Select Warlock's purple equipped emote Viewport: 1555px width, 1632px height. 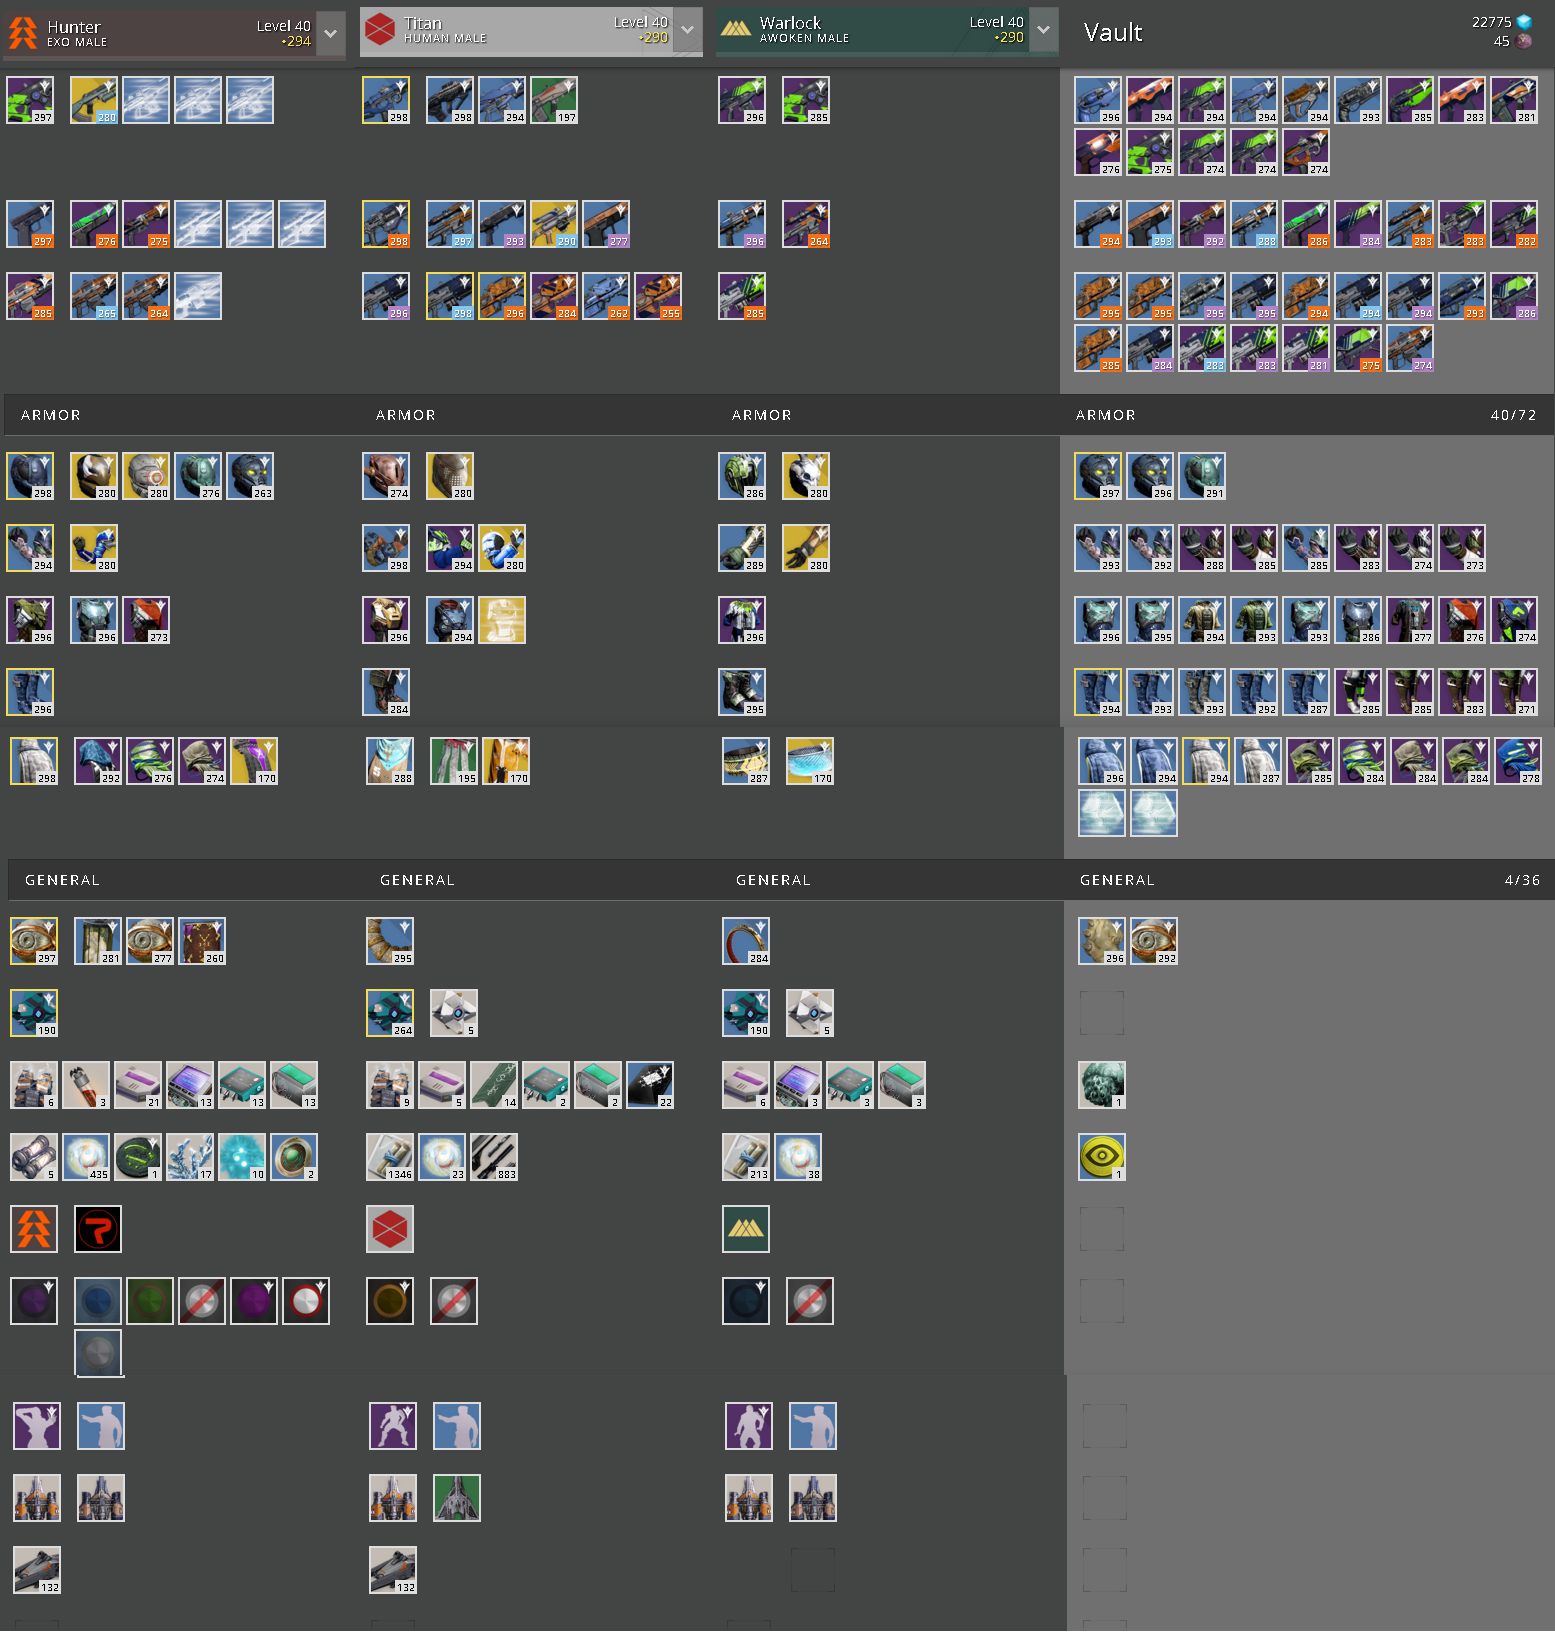pyautogui.click(x=749, y=1426)
